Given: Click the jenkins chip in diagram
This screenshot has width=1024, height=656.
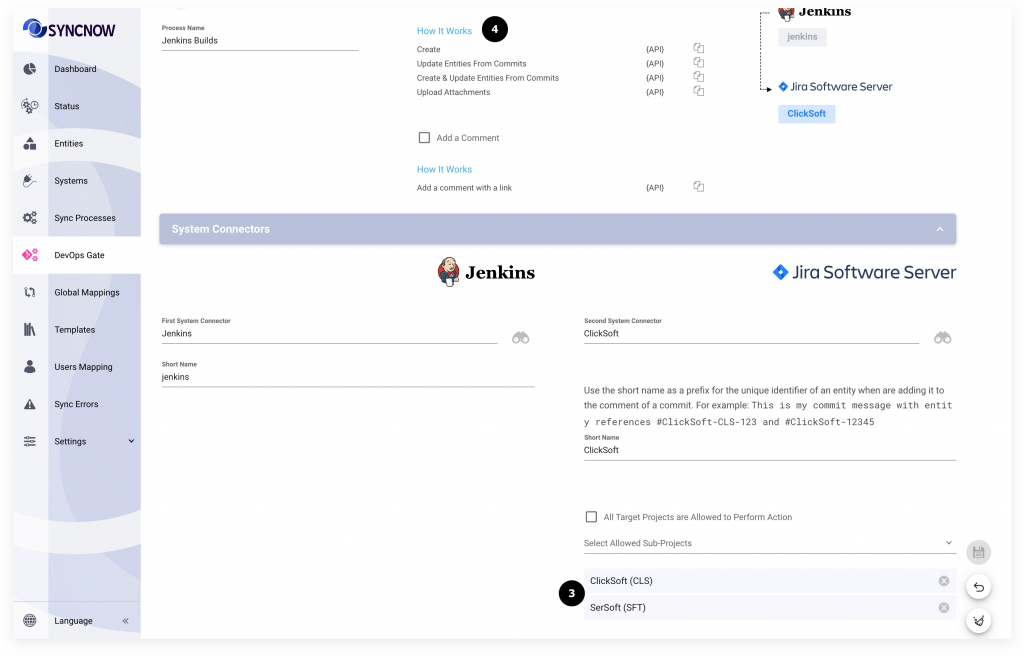Looking at the screenshot, I should pyautogui.click(x=802, y=37).
